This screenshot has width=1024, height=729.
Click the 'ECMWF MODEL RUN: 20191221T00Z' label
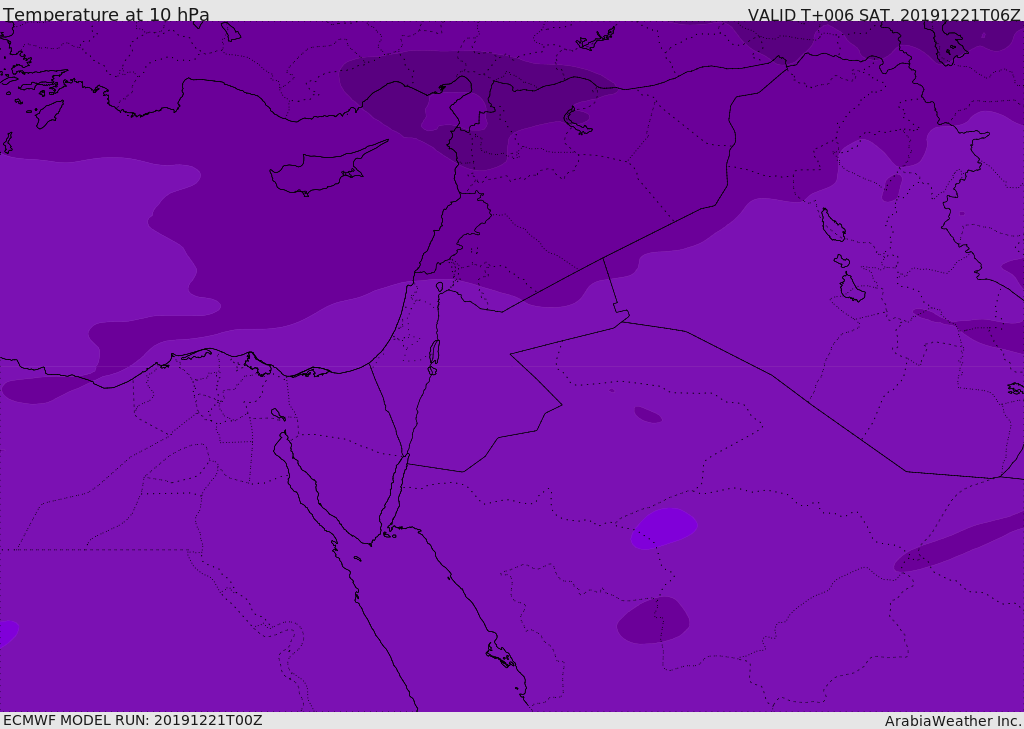133,720
